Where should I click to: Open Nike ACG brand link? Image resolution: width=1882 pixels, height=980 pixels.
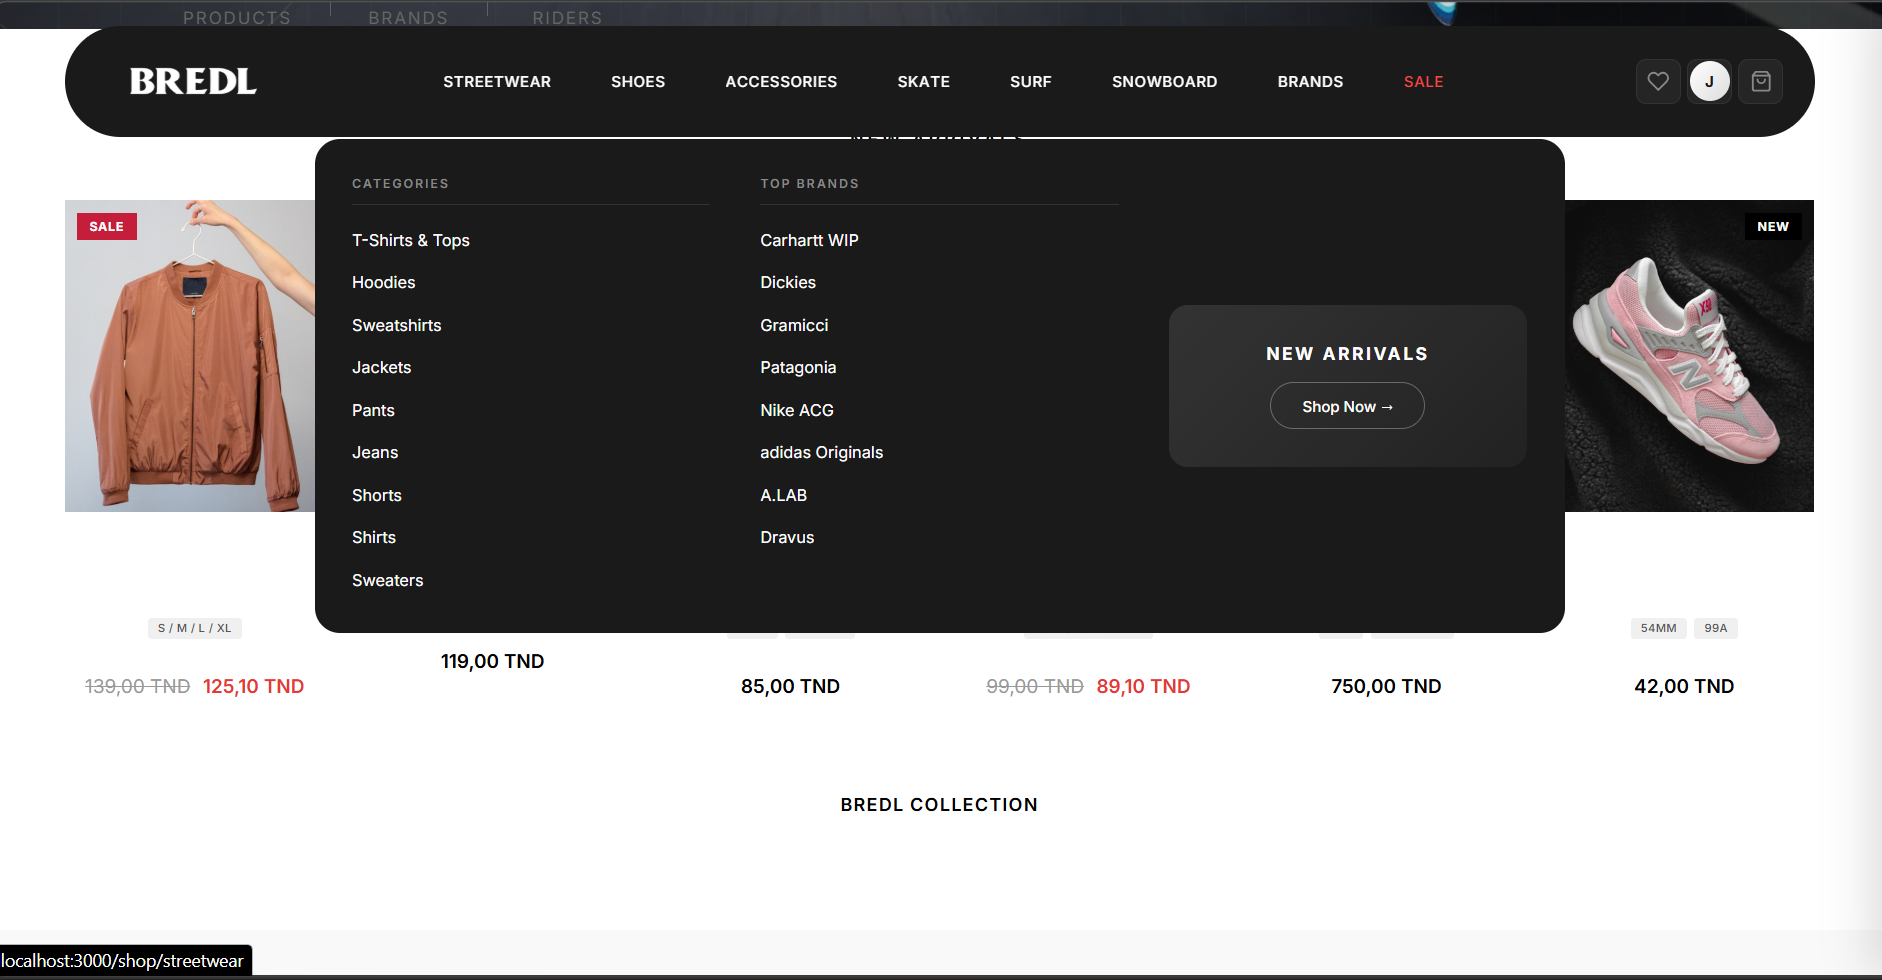click(797, 411)
